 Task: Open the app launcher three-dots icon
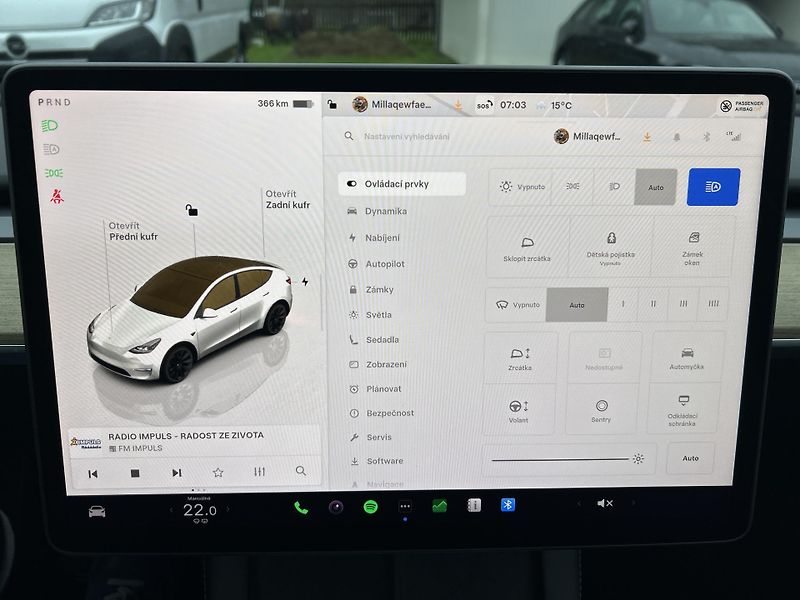pyautogui.click(x=405, y=506)
